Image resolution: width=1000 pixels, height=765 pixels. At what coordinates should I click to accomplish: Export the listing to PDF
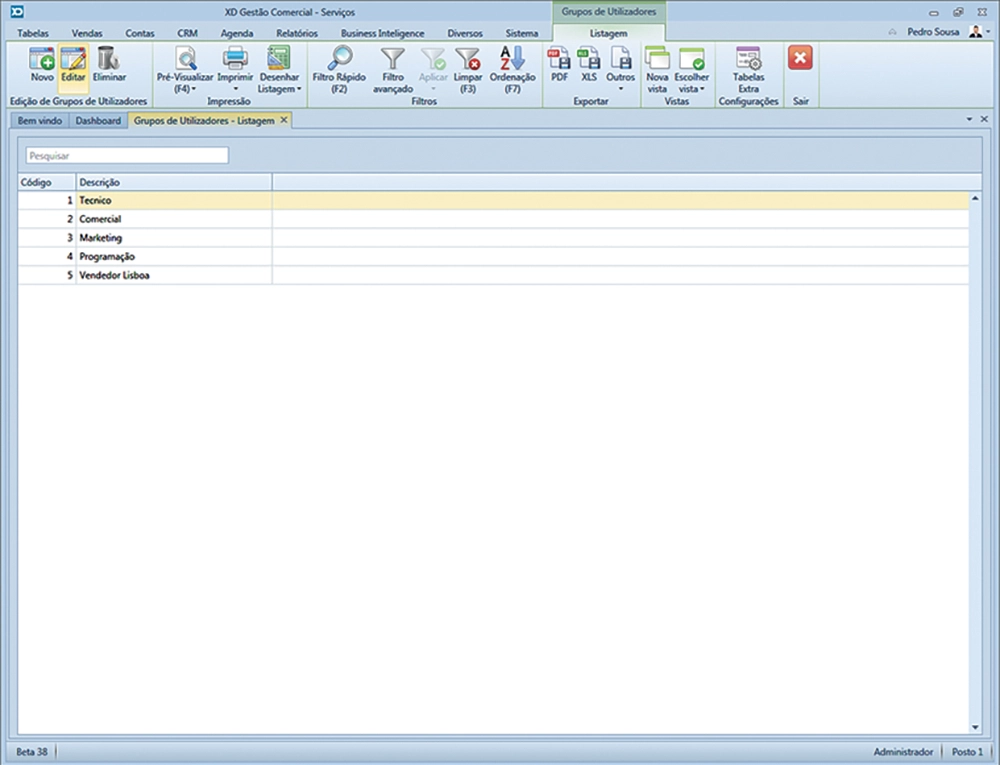559,60
